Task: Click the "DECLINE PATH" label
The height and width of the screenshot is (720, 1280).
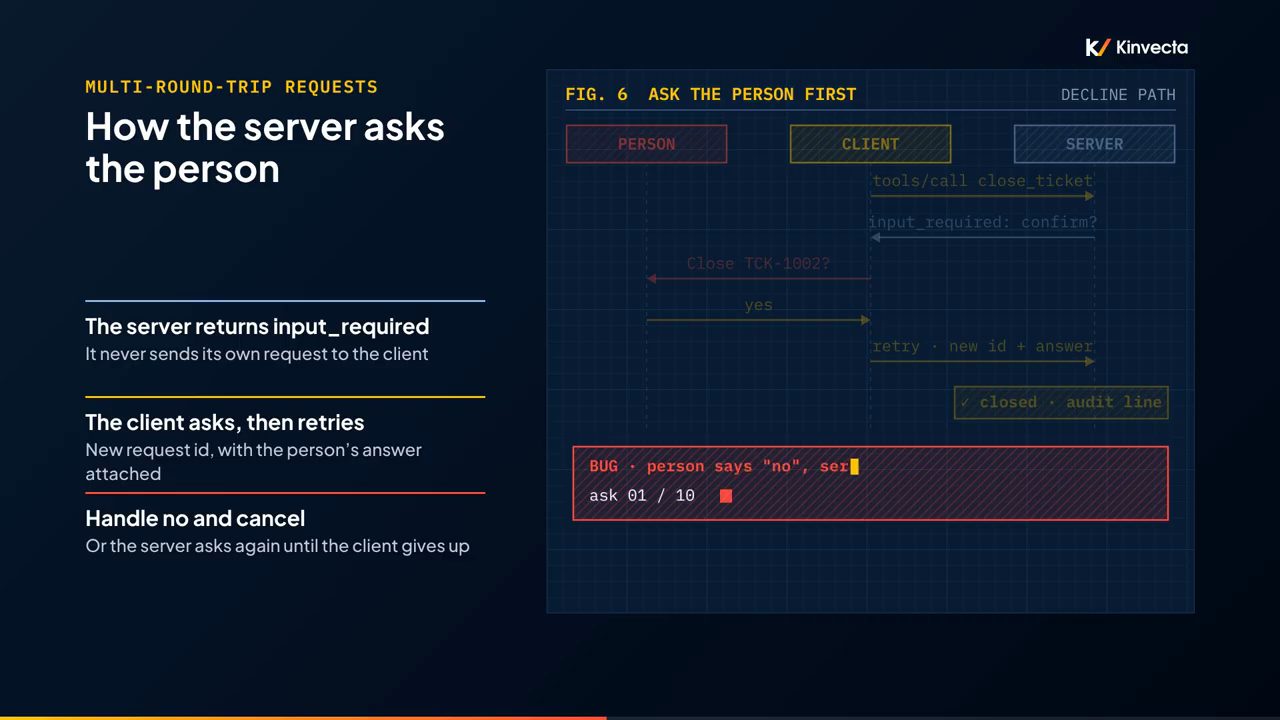Action: pyautogui.click(x=1118, y=95)
